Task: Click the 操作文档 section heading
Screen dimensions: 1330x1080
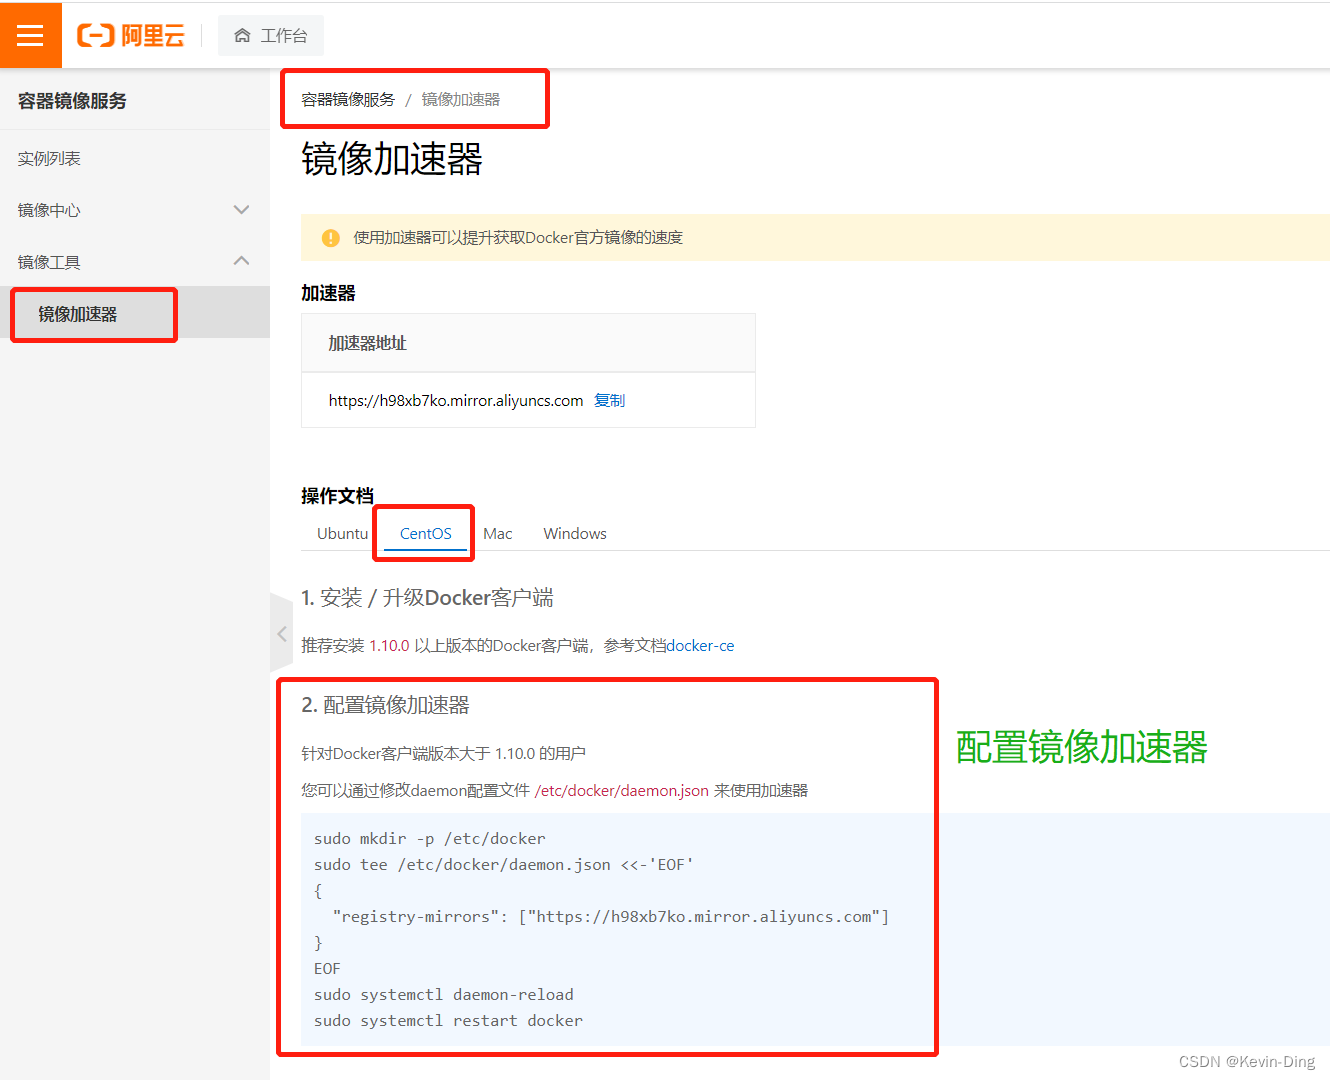Action: (337, 496)
